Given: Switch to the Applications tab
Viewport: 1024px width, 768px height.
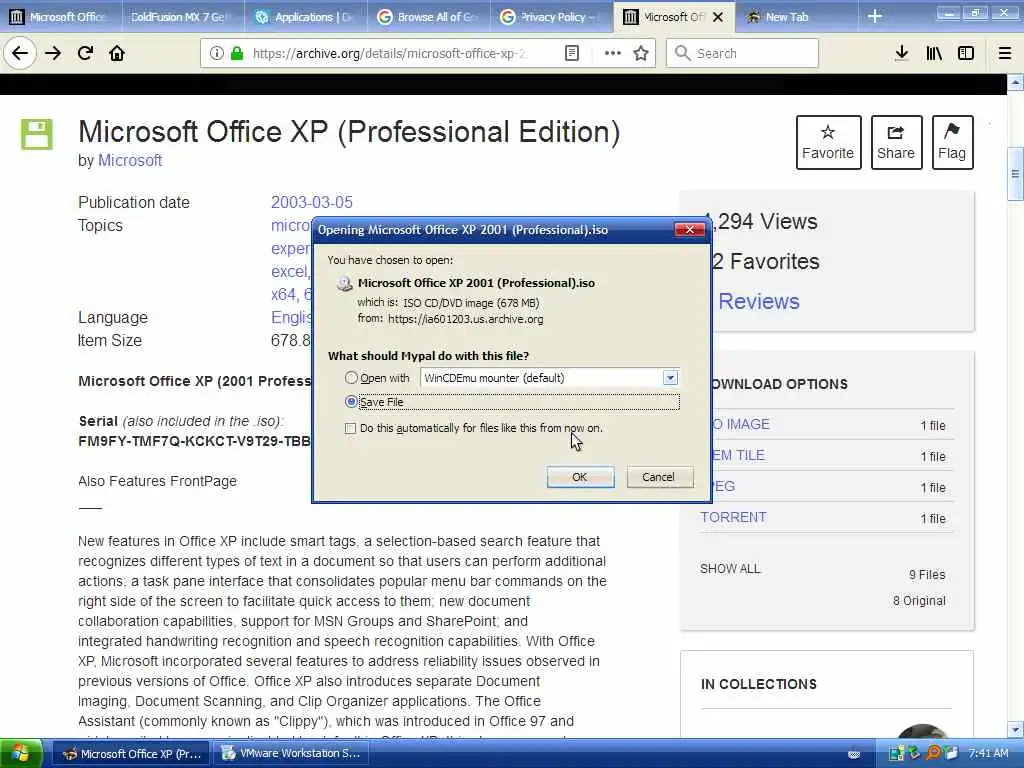Looking at the screenshot, I should coord(306,17).
